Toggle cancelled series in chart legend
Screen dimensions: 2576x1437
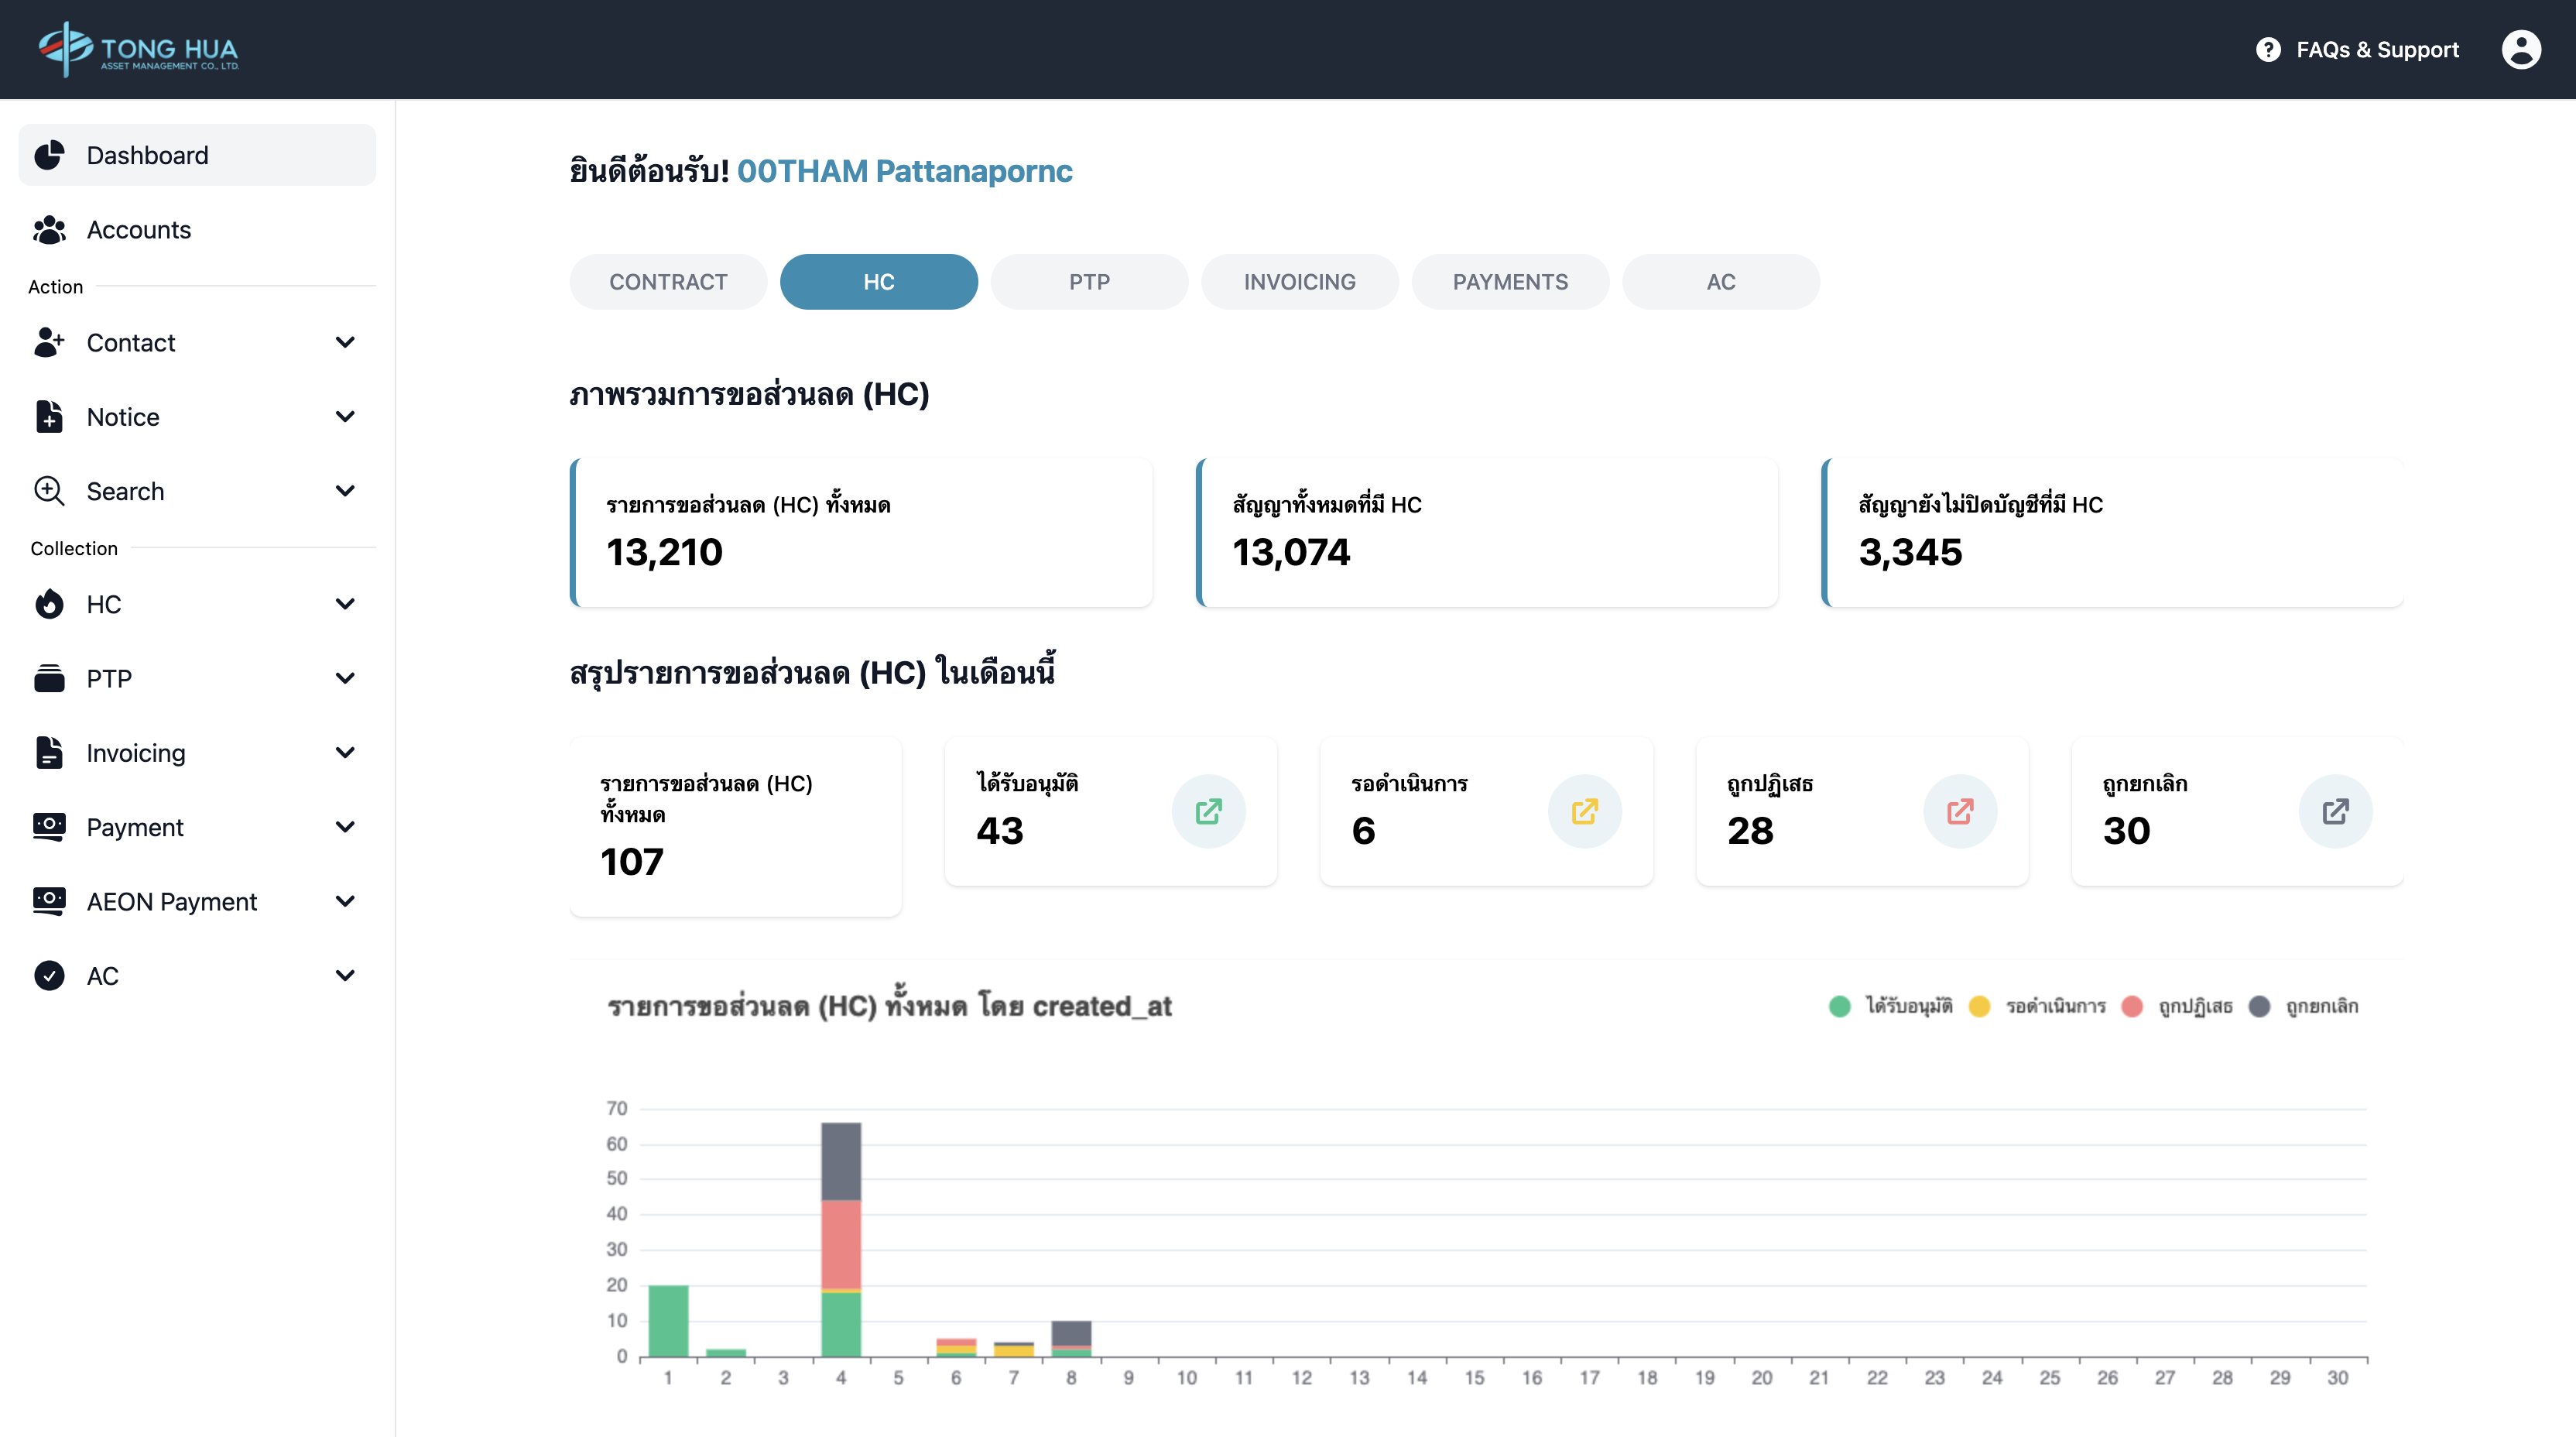2321,1006
